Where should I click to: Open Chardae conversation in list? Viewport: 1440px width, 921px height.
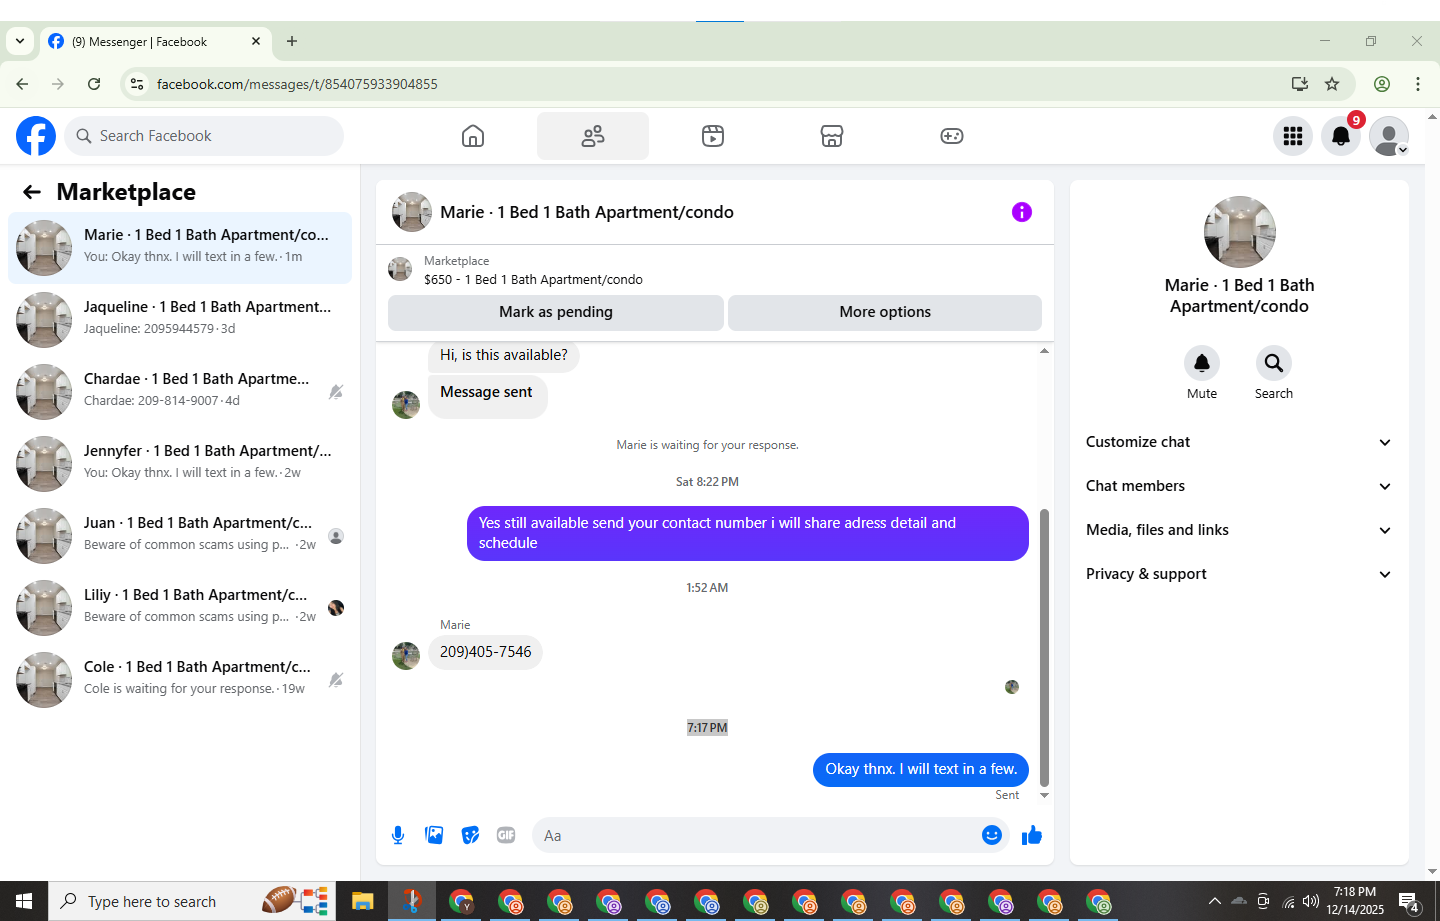point(180,391)
